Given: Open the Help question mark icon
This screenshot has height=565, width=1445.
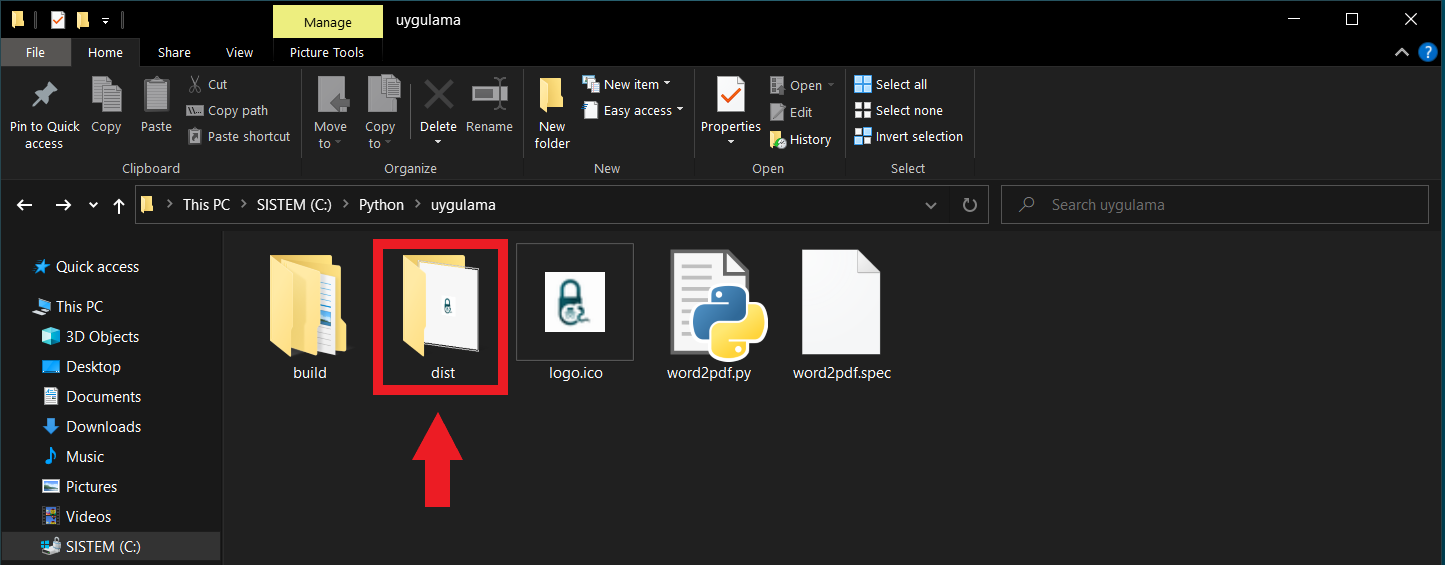Looking at the screenshot, I should click(x=1428, y=52).
